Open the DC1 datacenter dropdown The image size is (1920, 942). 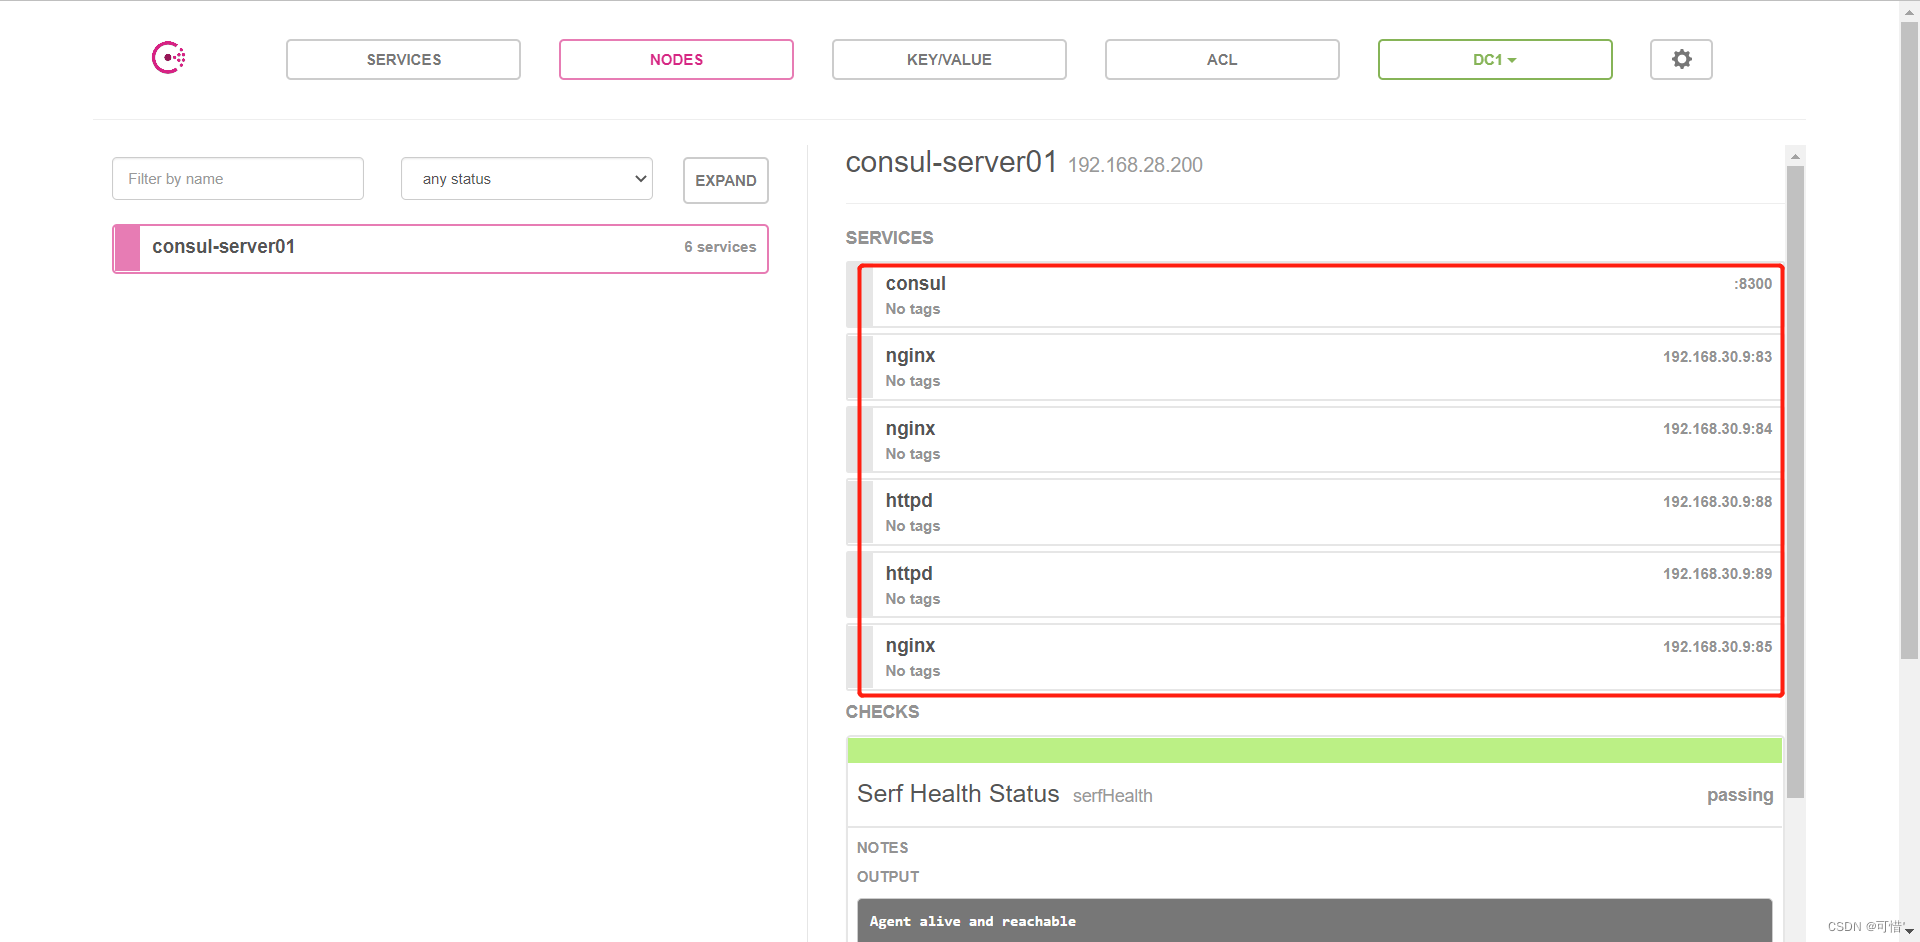point(1495,59)
